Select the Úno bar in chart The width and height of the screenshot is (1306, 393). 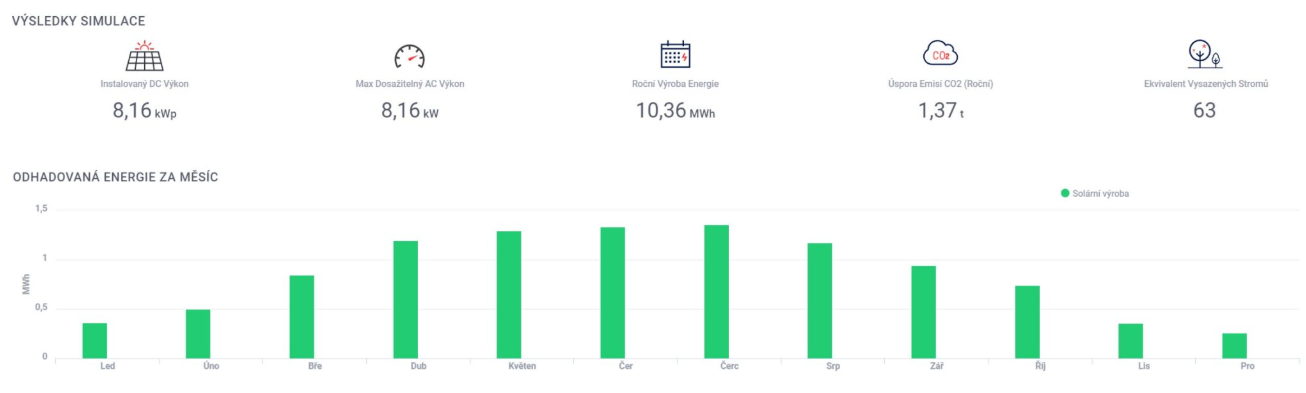coord(198,333)
